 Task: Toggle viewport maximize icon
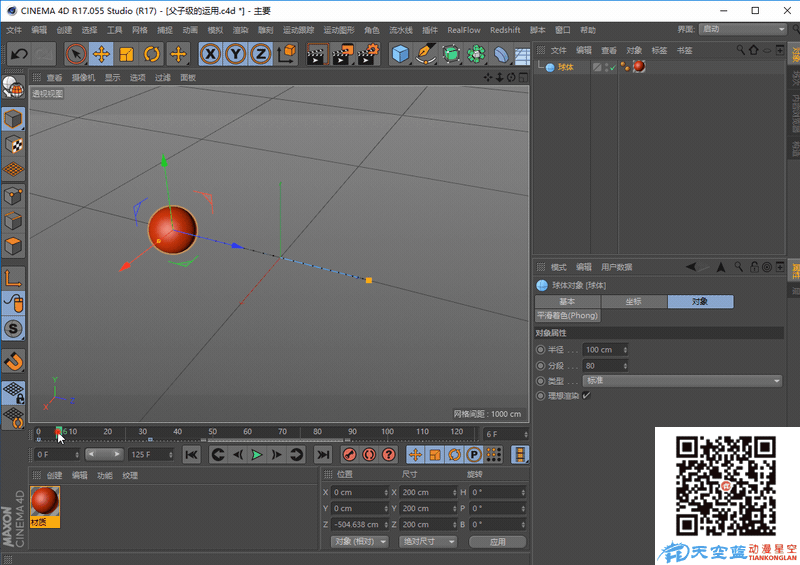click(523, 78)
